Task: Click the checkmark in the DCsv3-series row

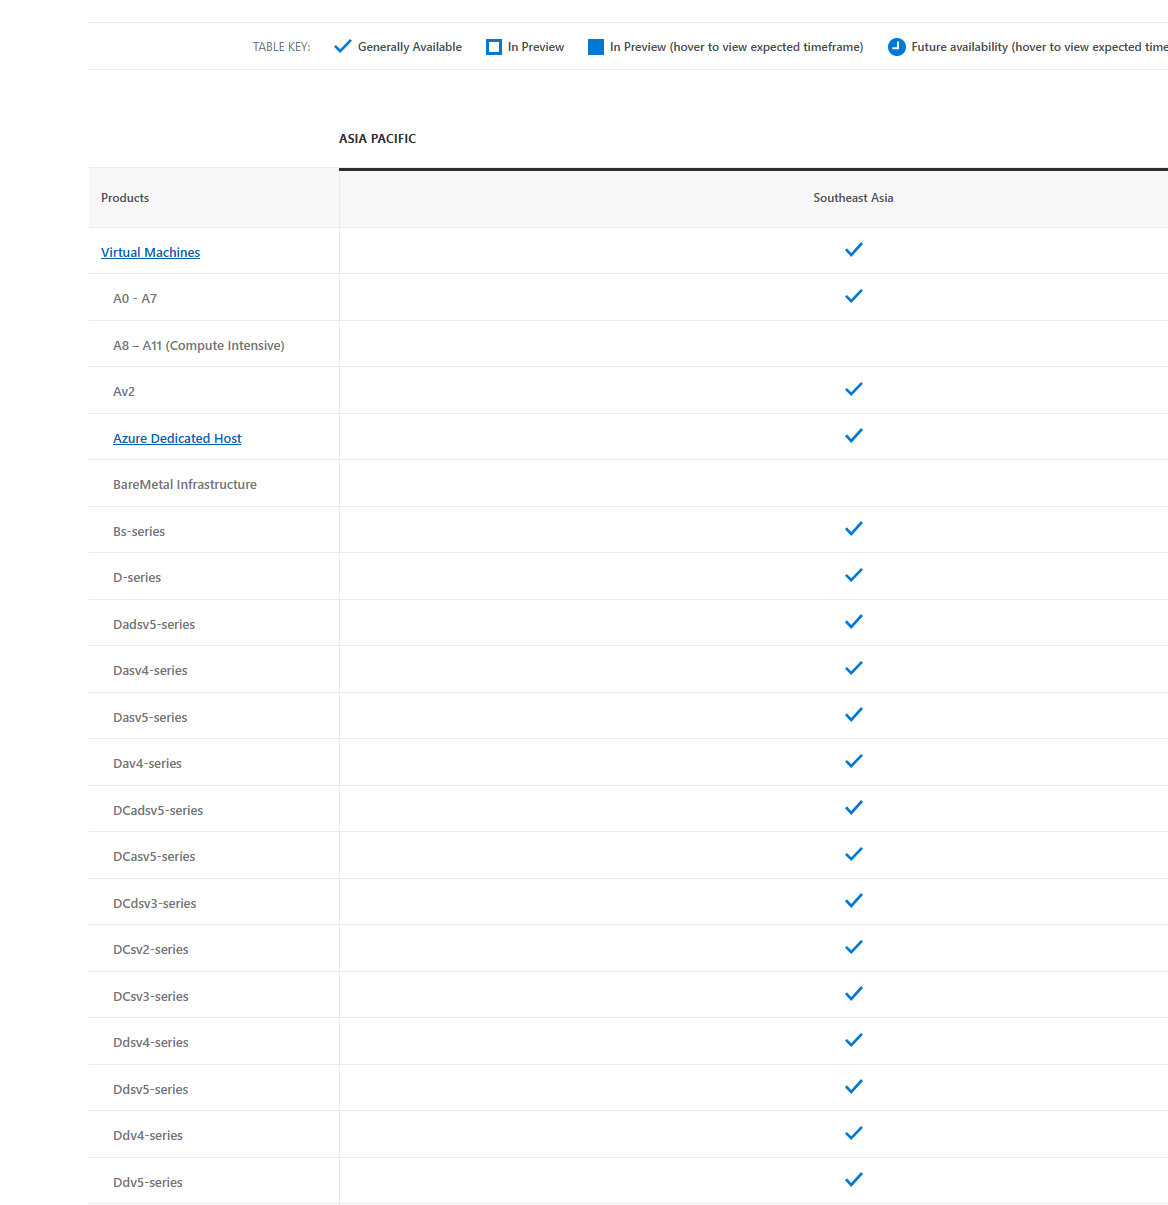Action: tap(854, 994)
